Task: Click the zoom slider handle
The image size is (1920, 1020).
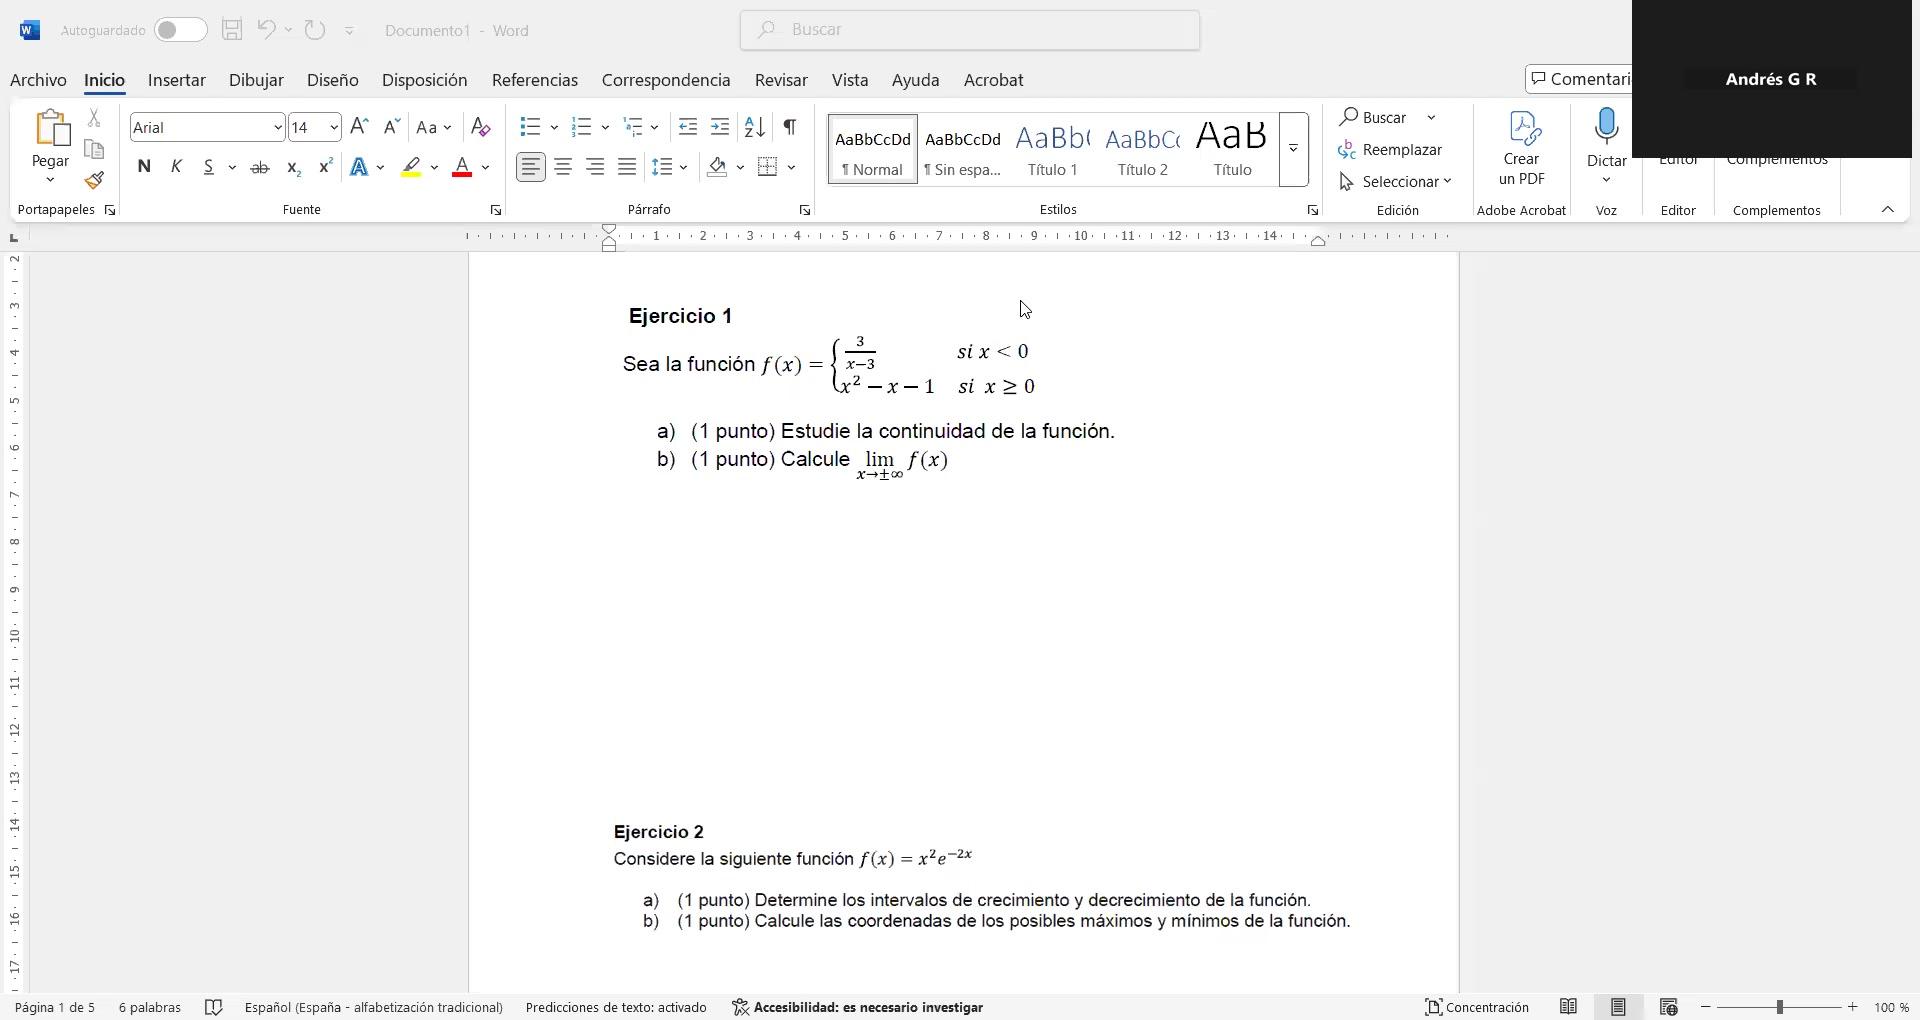Action: (1780, 1007)
